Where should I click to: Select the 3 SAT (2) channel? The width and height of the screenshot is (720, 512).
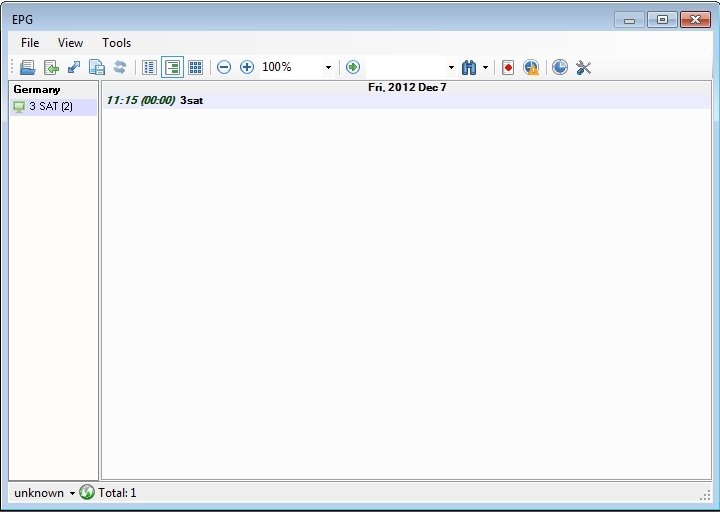click(x=53, y=107)
